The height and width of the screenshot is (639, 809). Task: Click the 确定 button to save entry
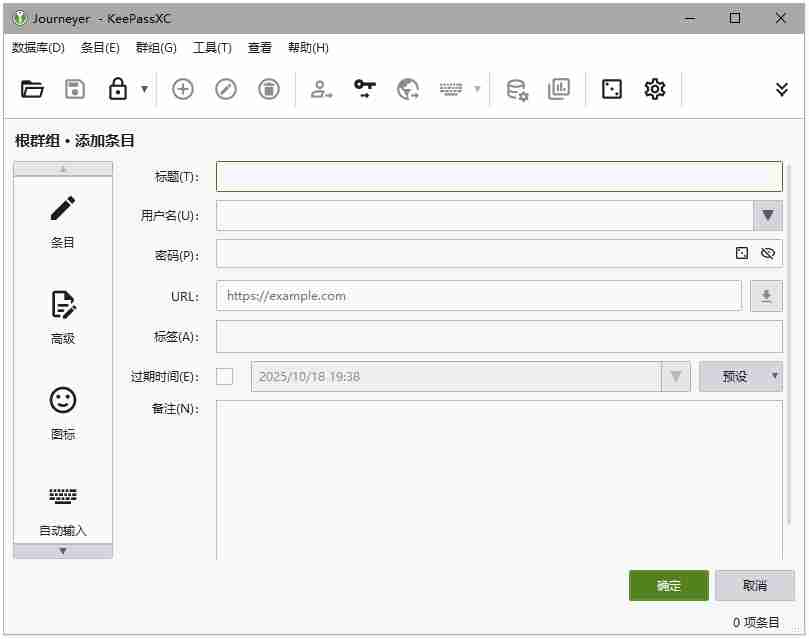click(668, 585)
